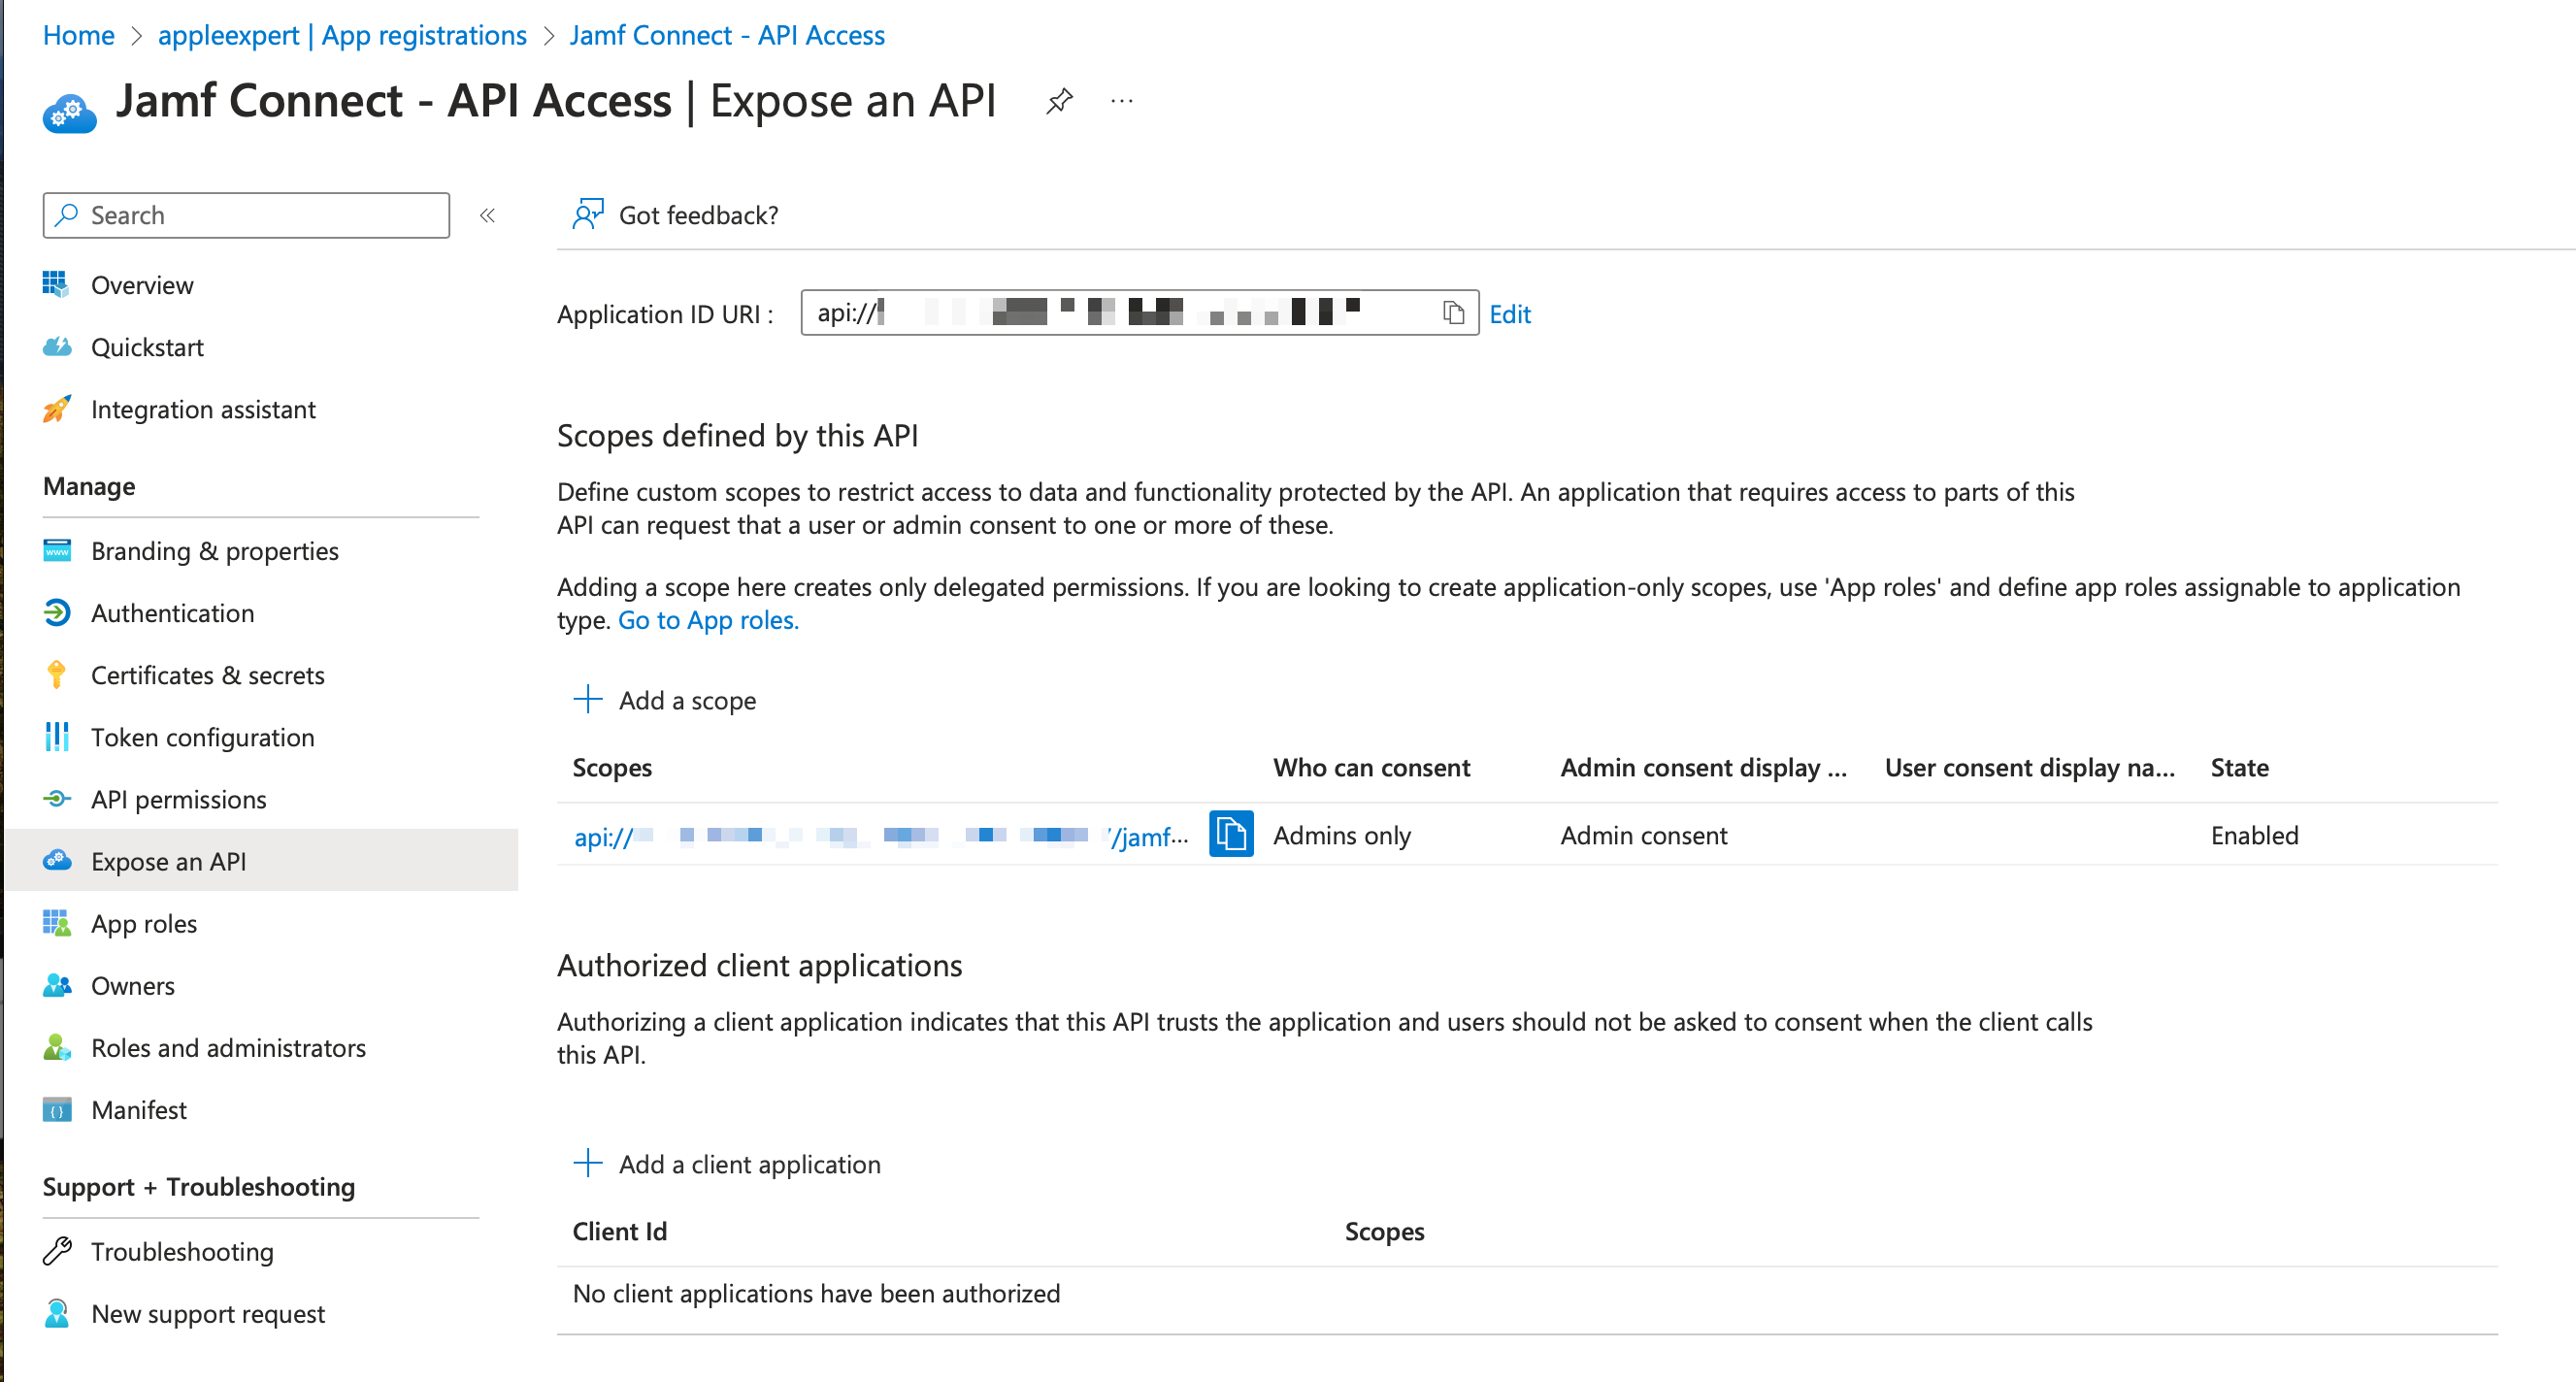Open App roles from sidebar
This screenshot has height=1382, width=2576.
(144, 923)
